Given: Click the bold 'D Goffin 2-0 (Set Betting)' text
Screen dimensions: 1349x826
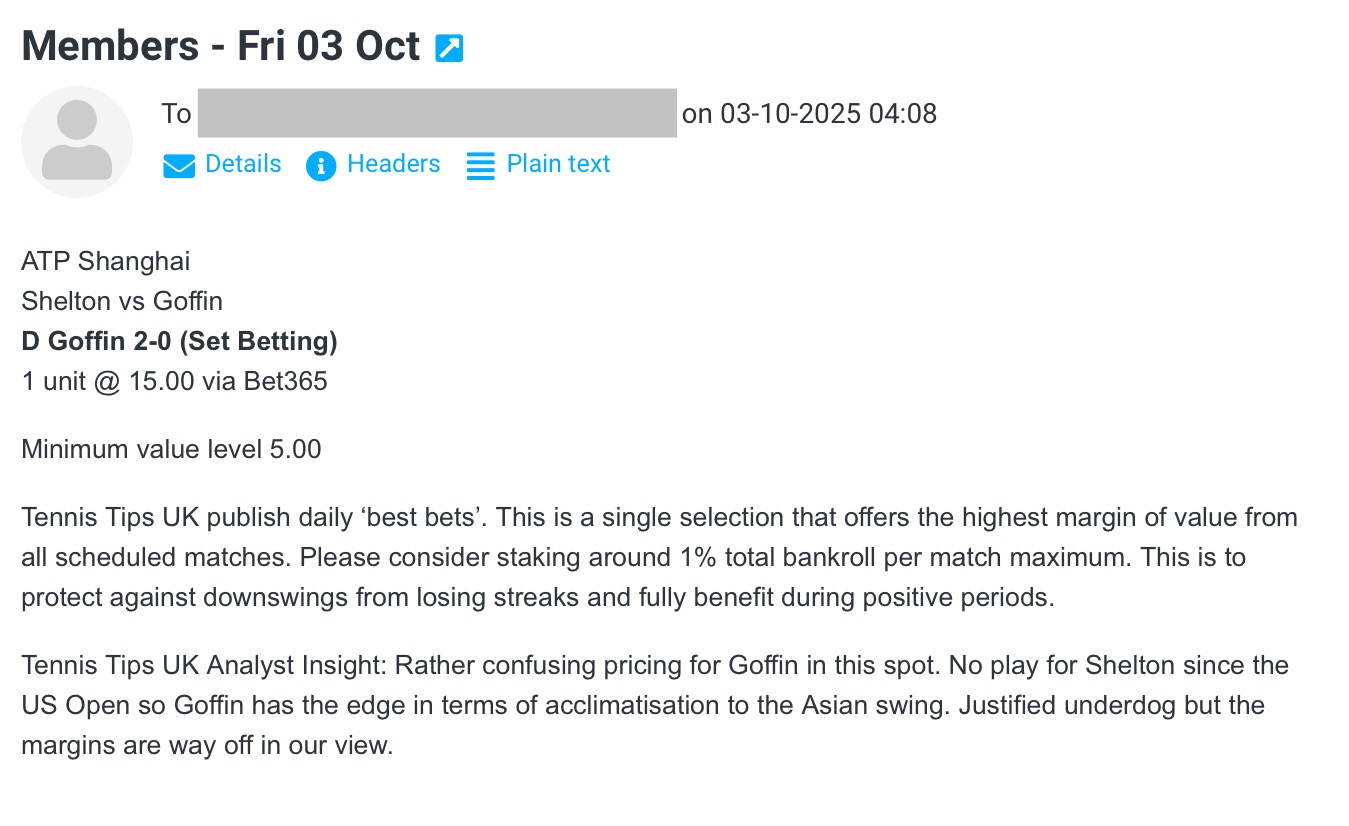Looking at the screenshot, I should [180, 342].
